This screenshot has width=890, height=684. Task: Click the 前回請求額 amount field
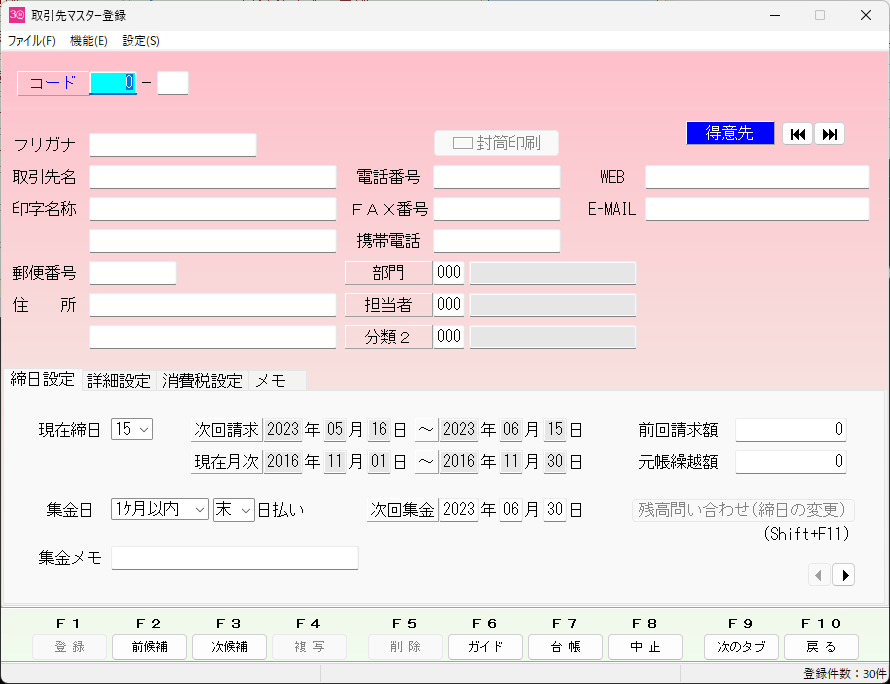tap(791, 430)
